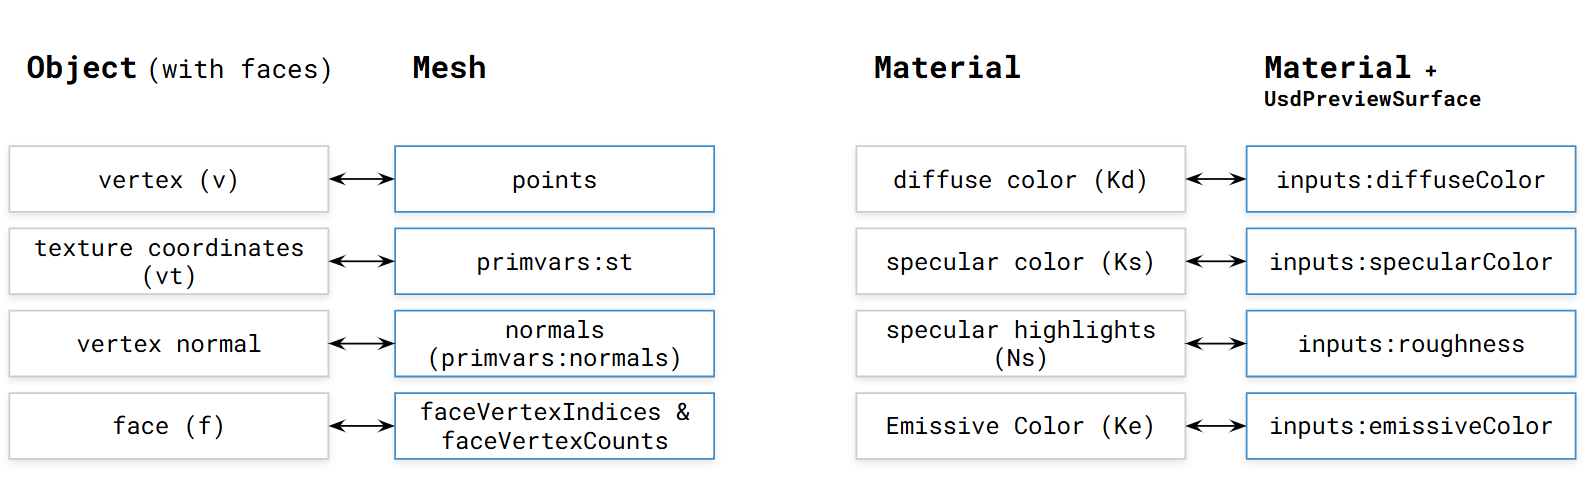Click the UsdPreviewSurface heading text
This screenshot has height=487, width=1593.
tap(1372, 99)
